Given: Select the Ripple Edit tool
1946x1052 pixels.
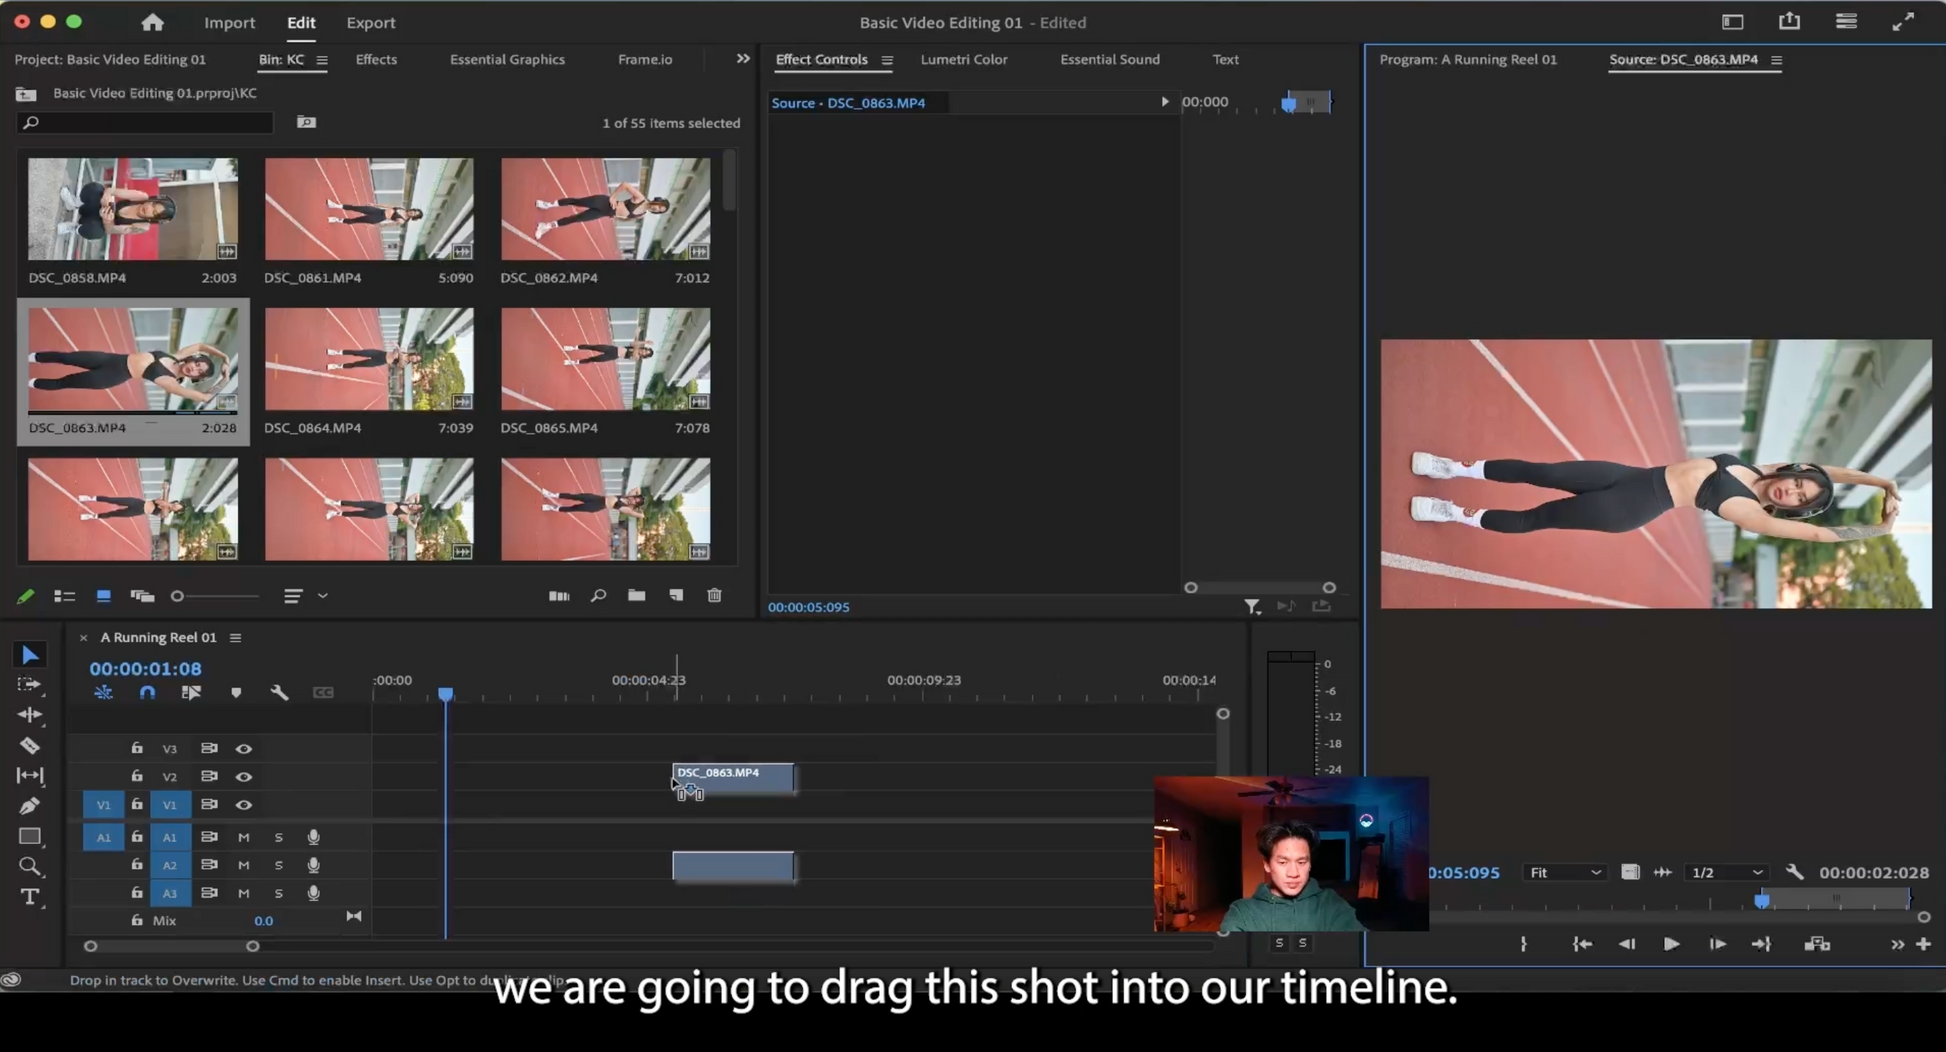Looking at the screenshot, I should (30, 715).
